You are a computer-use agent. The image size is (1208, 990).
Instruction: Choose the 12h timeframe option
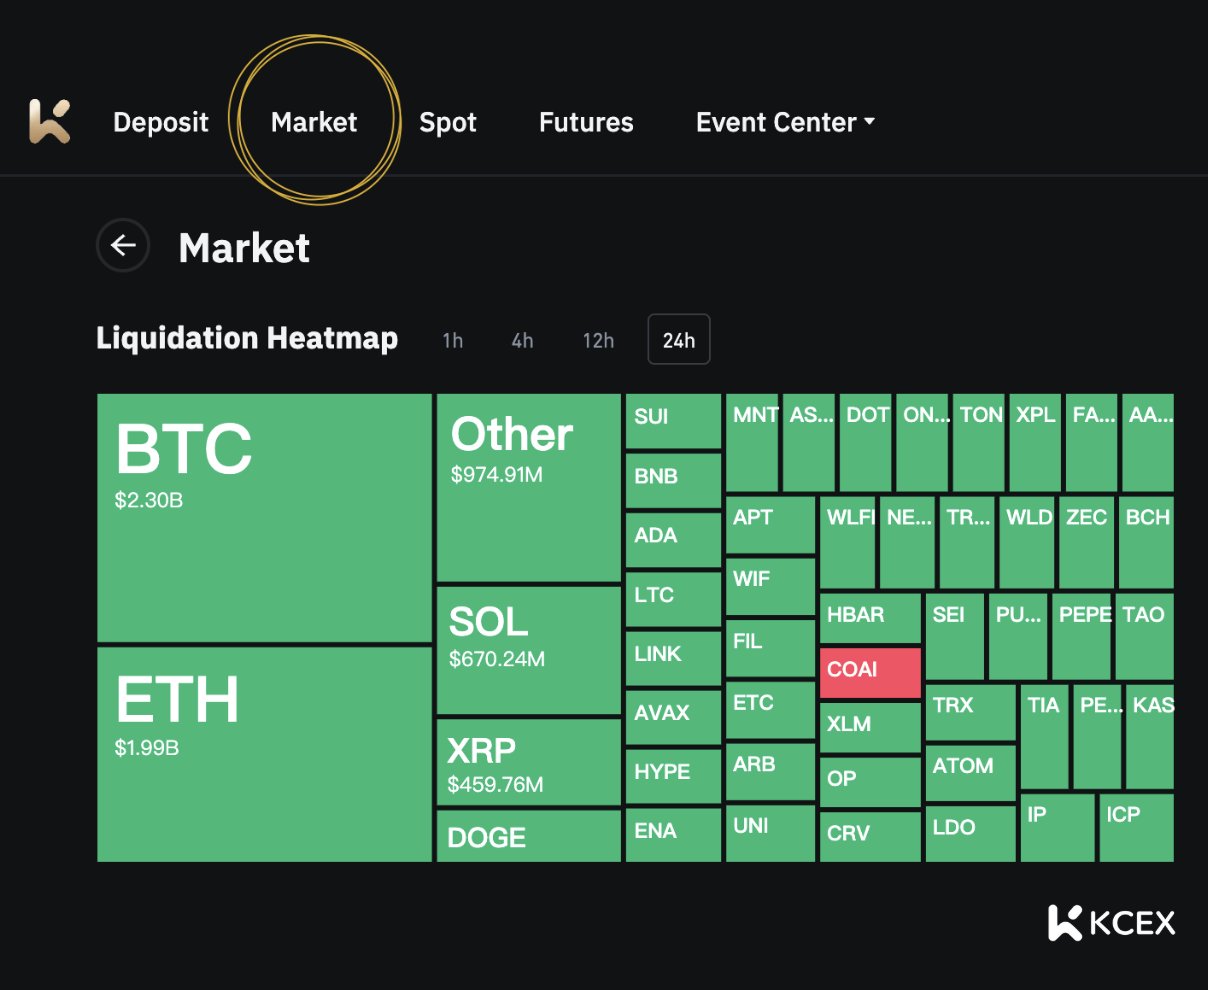(598, 340)
